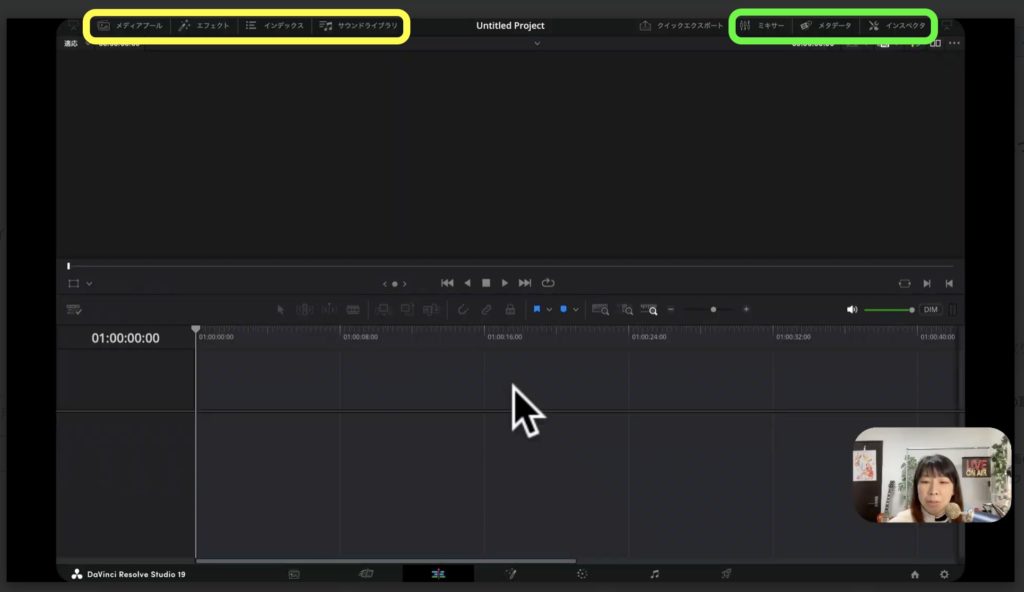Switch to the Deliver page rocket icon

coord(727,574)
